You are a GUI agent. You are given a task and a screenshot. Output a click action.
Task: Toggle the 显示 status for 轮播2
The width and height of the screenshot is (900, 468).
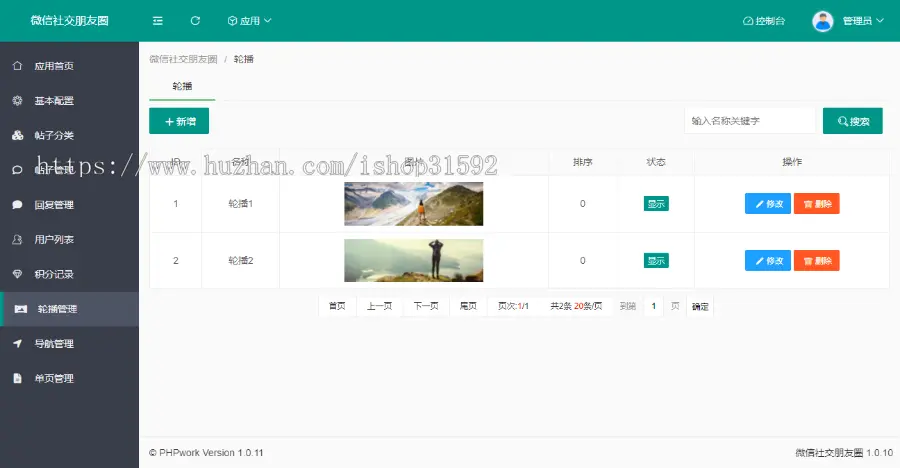point(656,261)
